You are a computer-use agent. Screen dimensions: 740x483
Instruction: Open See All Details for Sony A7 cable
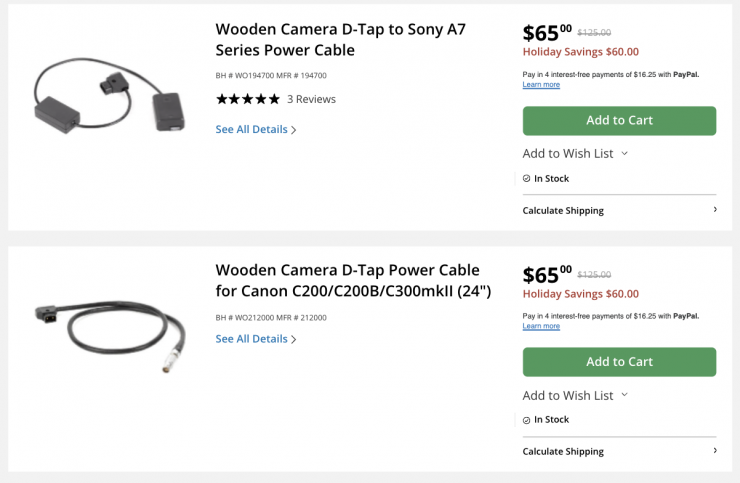[251, 129]
